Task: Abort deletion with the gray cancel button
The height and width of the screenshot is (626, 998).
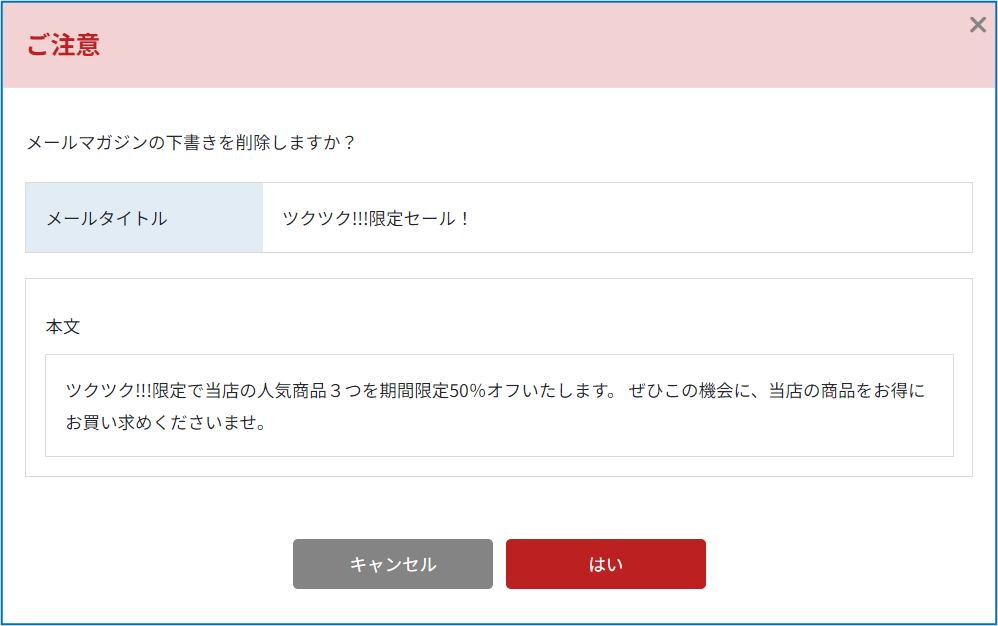Action: [x=393, y=564]
